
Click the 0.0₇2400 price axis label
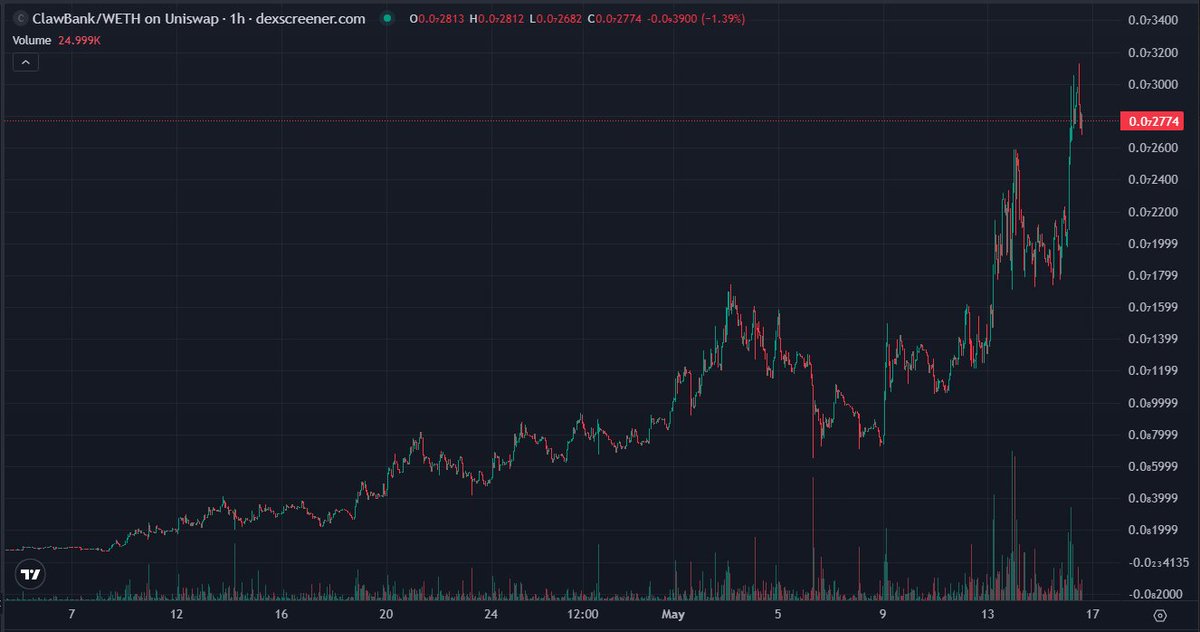click(1155, 180)
